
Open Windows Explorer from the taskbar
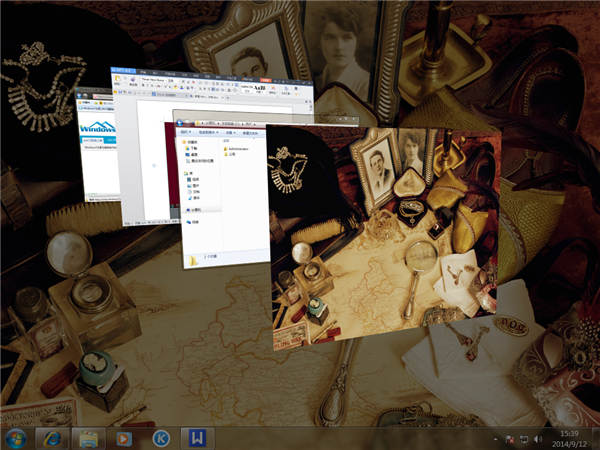pyautogui.click(x=88, y=438)
